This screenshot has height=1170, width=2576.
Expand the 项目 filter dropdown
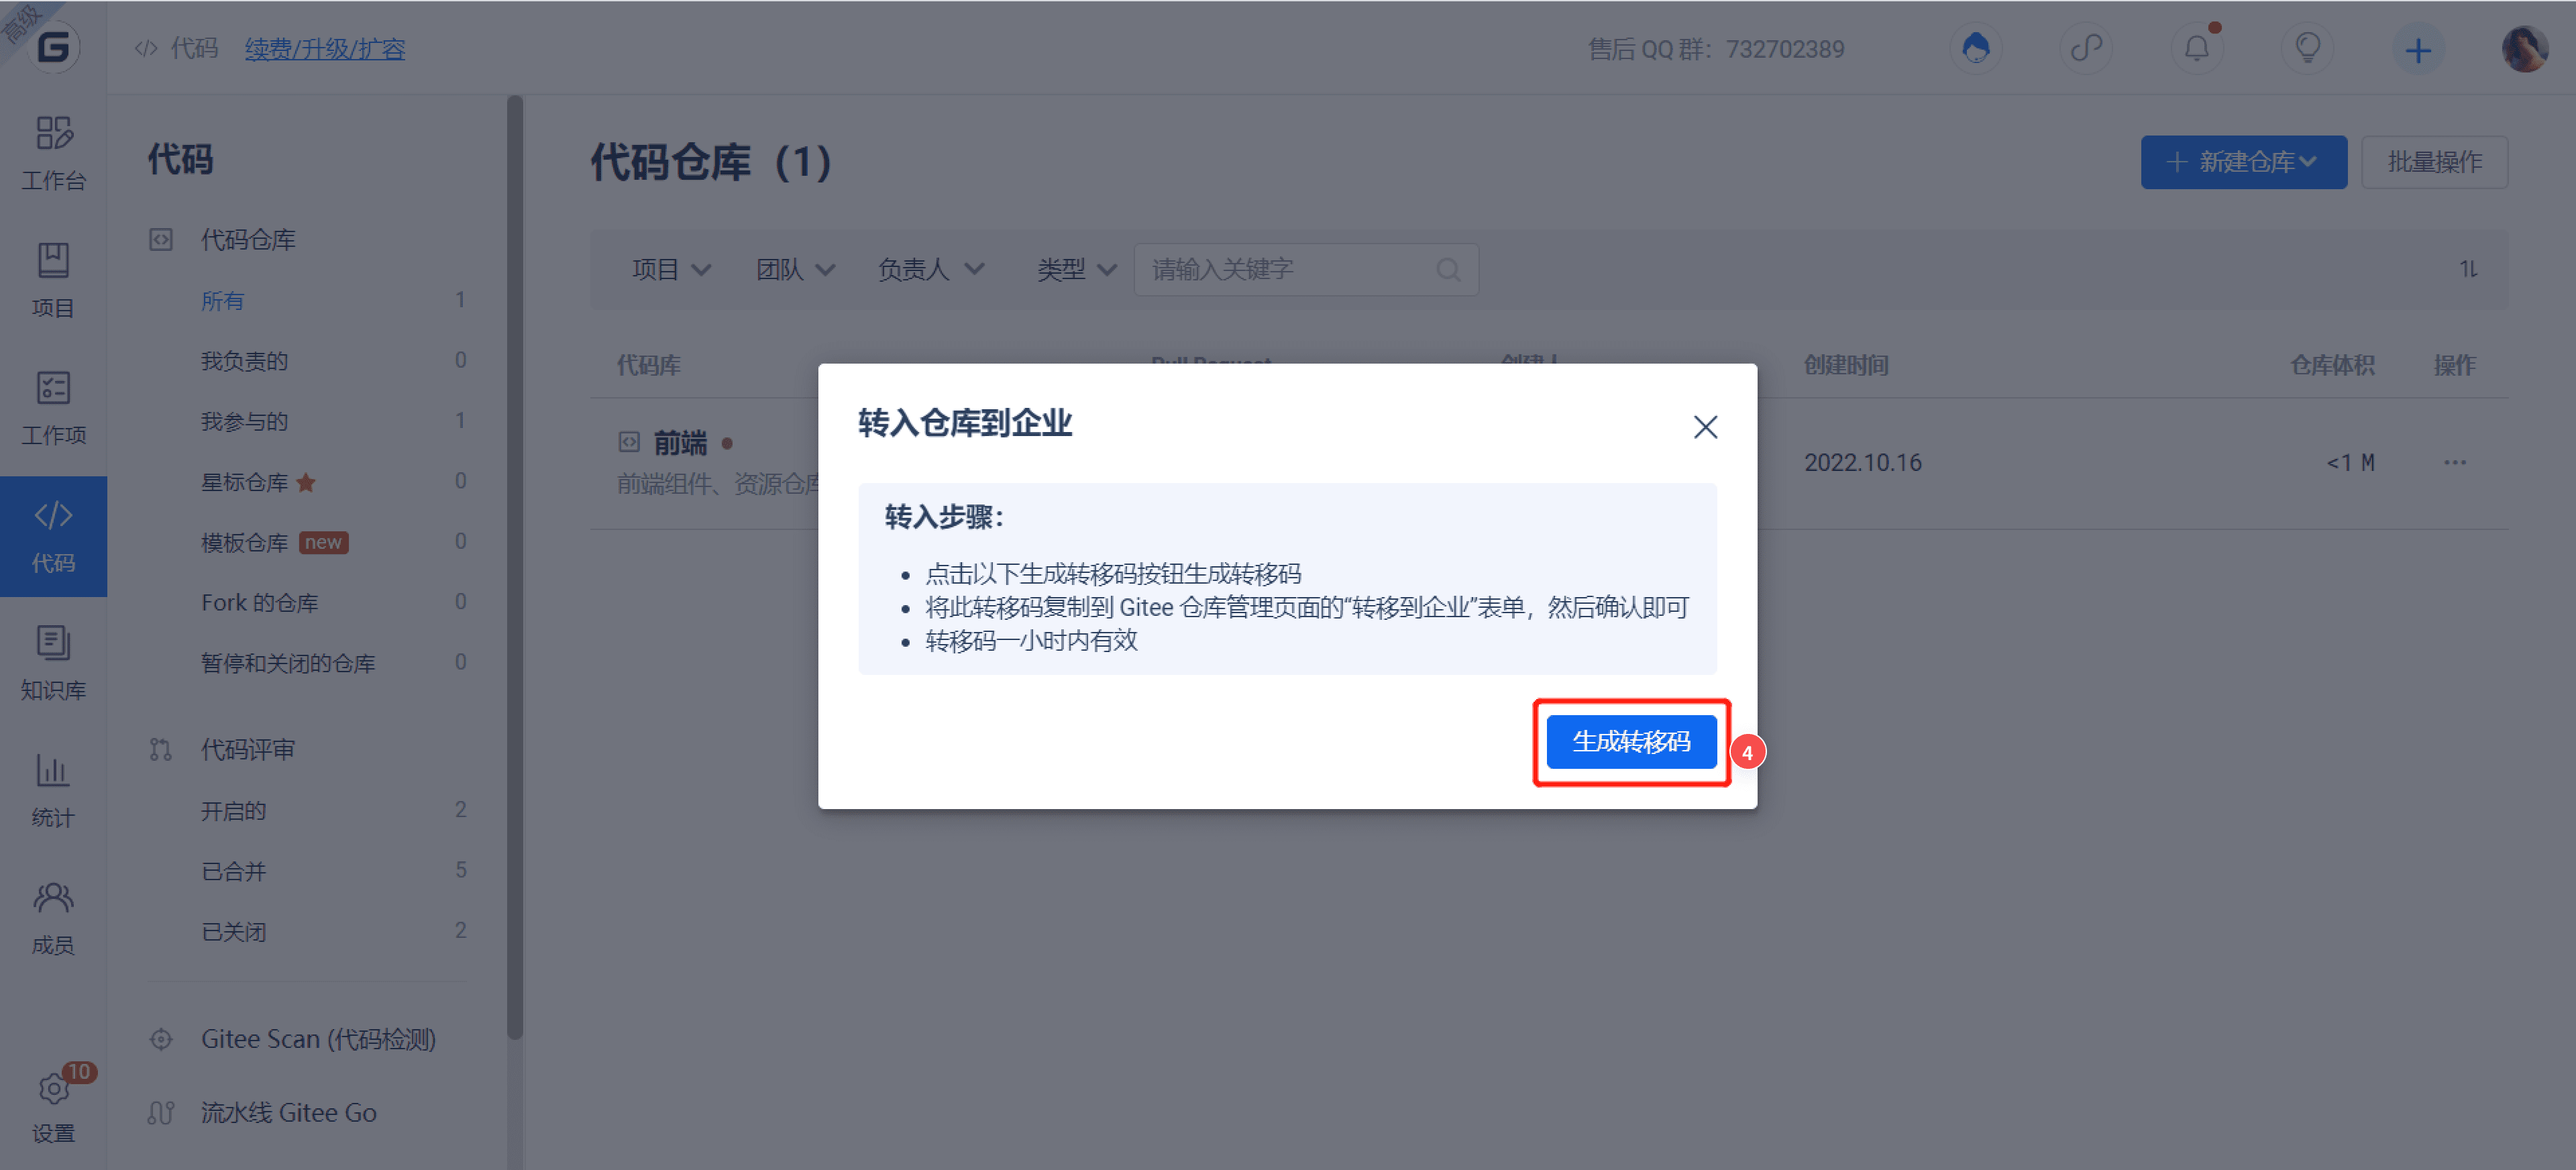point(672,269)
